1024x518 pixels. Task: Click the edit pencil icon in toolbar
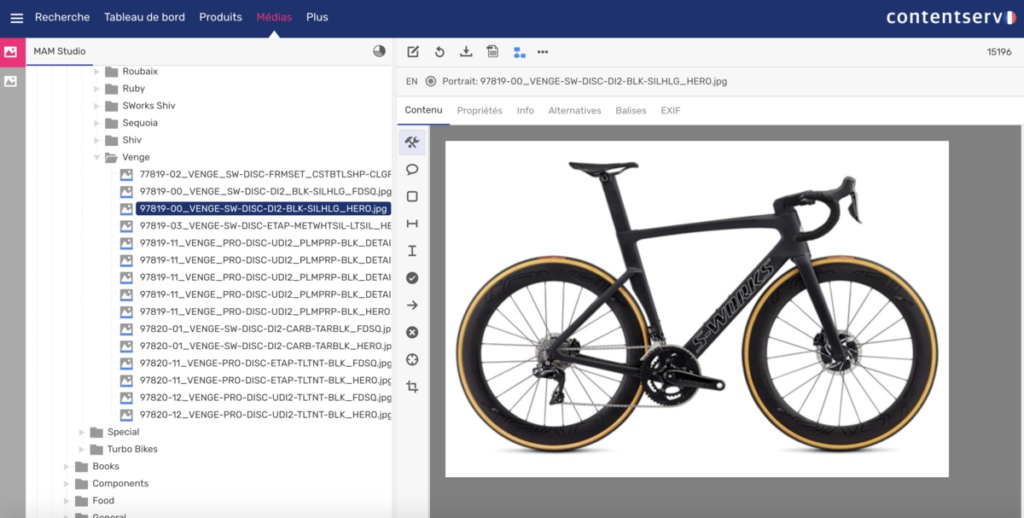tap(413, 52)
